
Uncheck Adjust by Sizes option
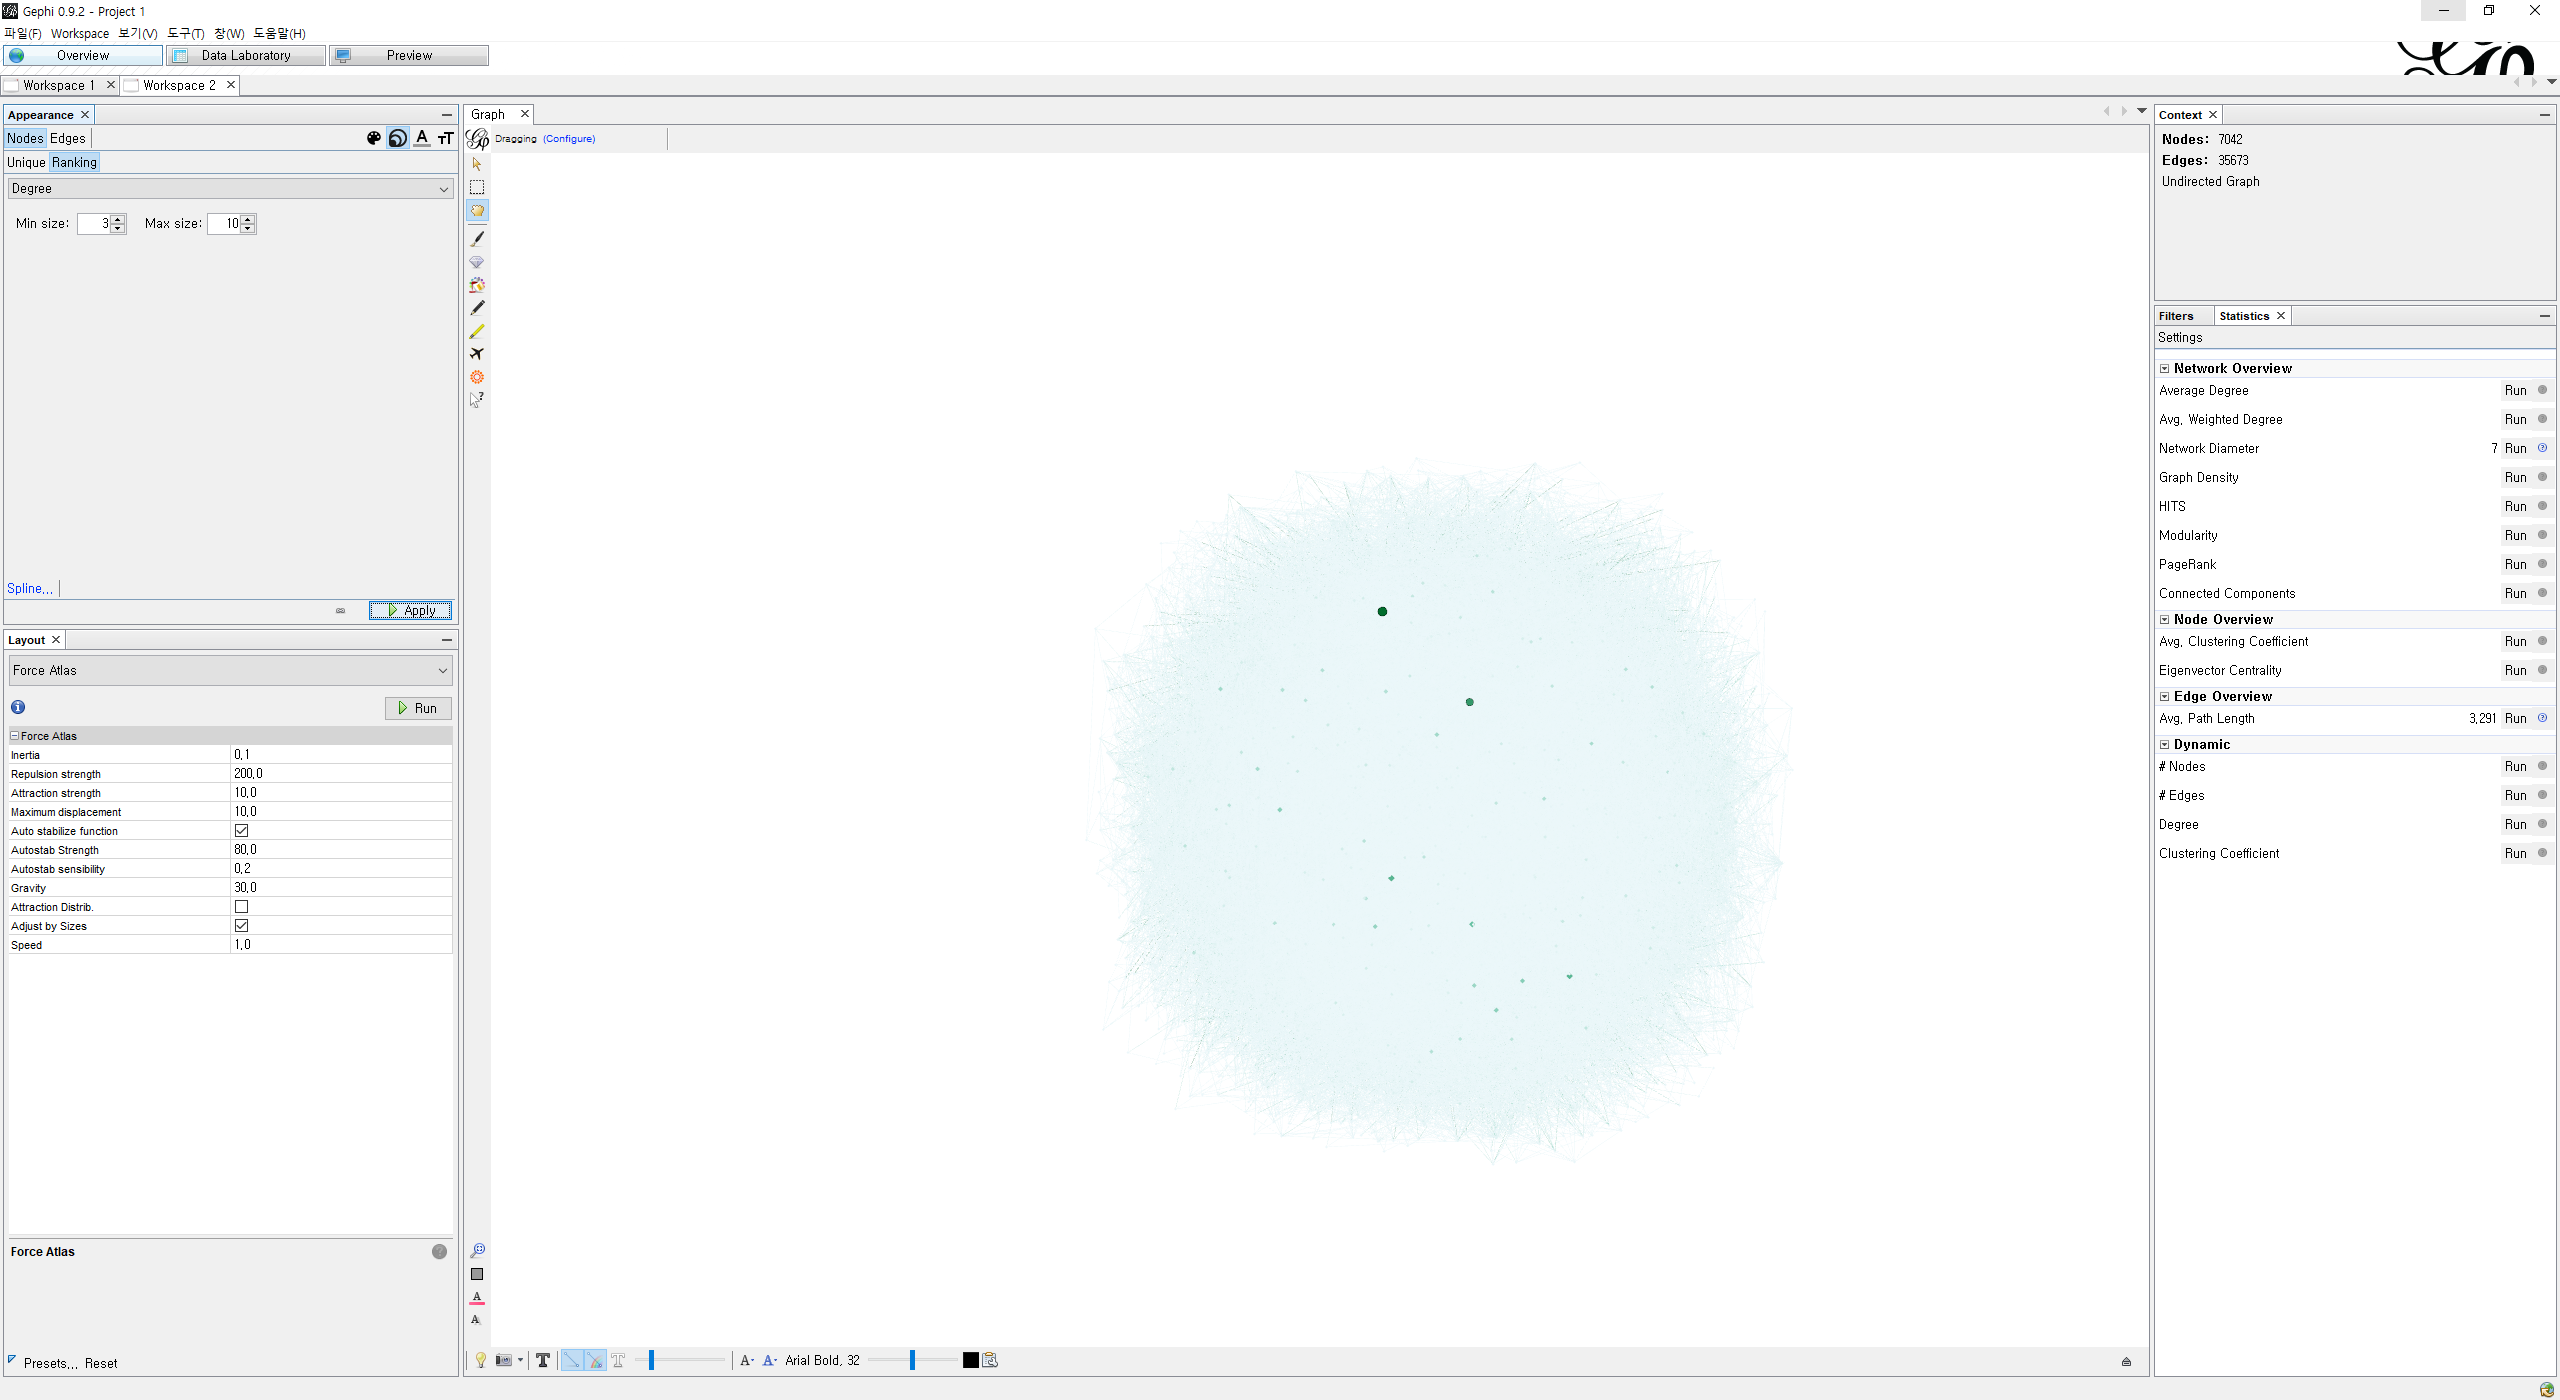point(241,926)
